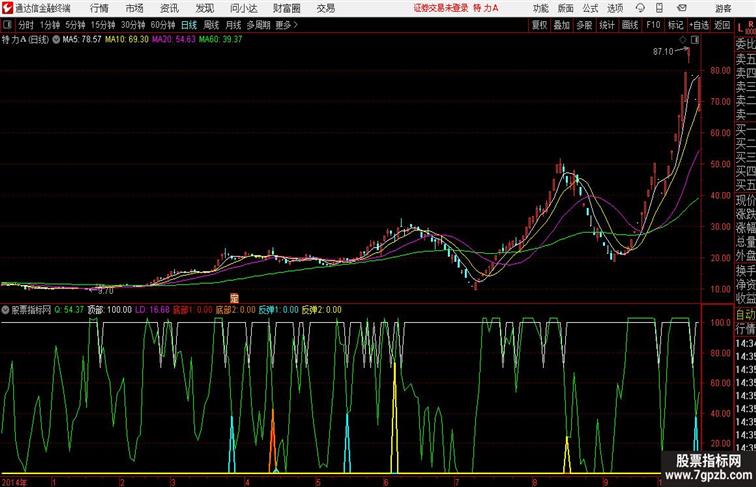Viewport: 756px width, 487px height.
Task: Expand the 更多 periods list
Action: (x=286, y=25)
